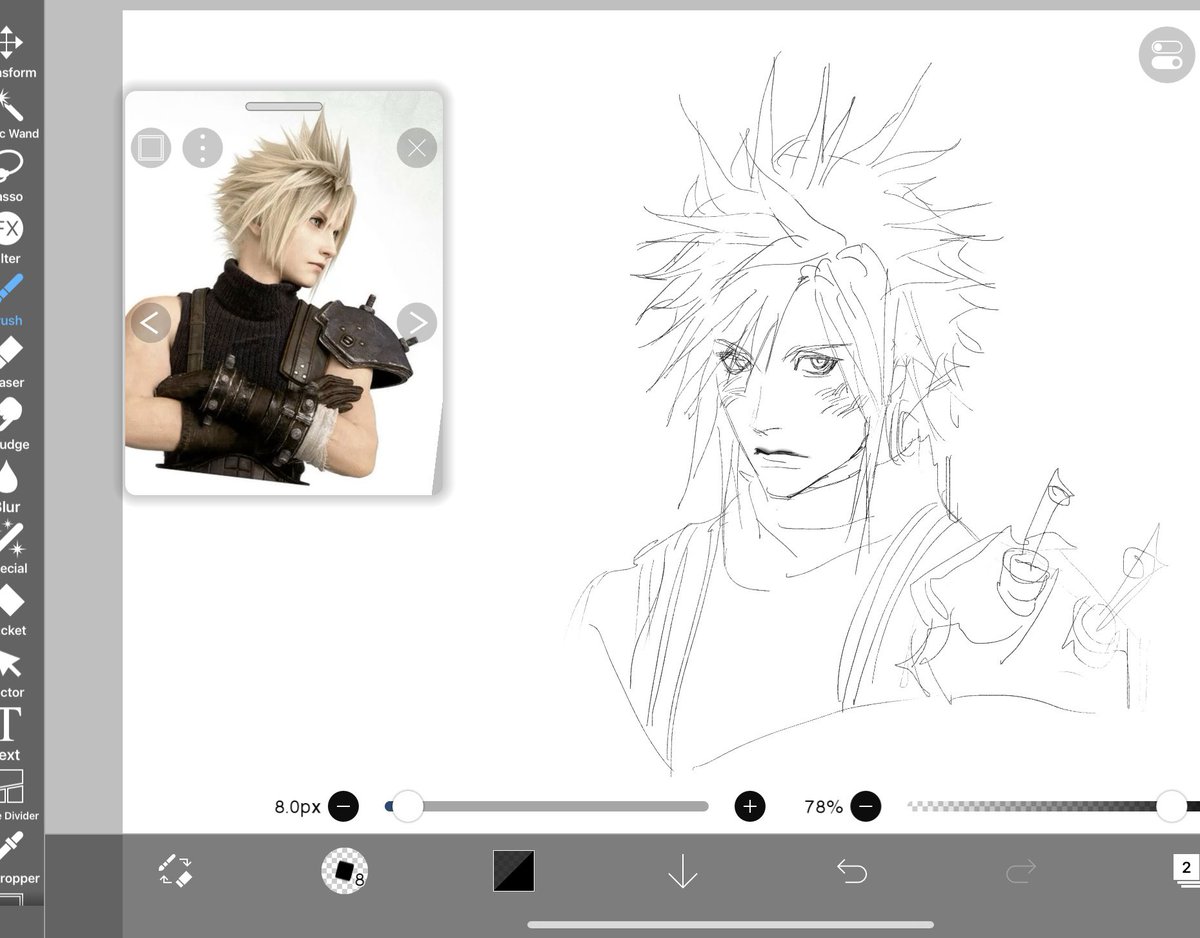Undo the last stroke
The height and width of the screenshot is (938, 1200).
pyautogui.click(x=852, y=871)
